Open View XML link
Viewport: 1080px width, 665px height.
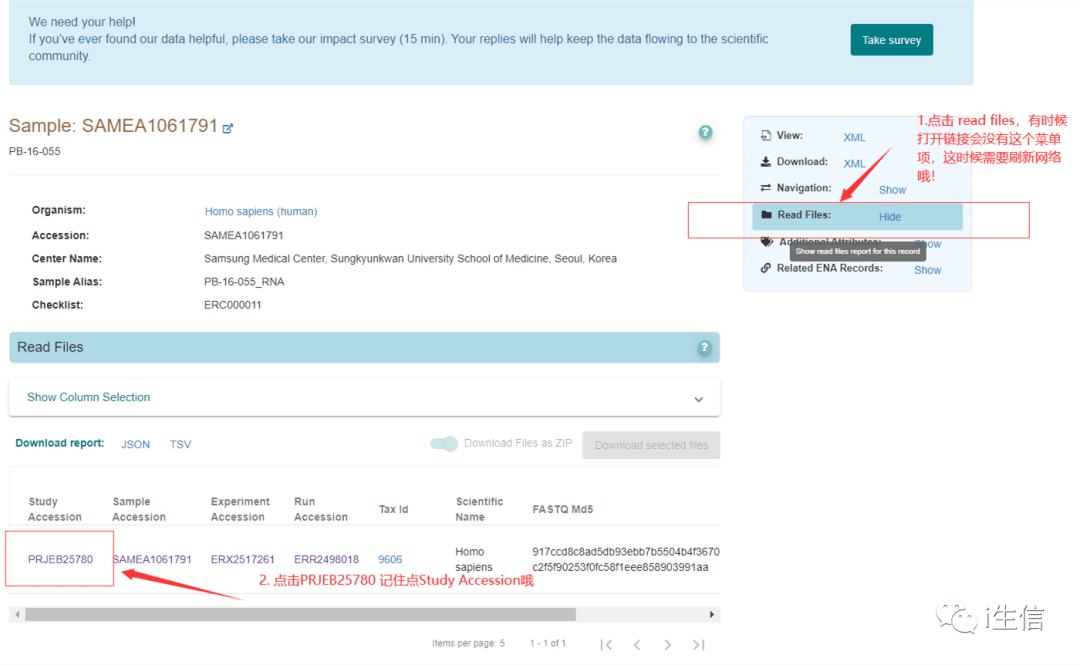(x=854, y=138)
